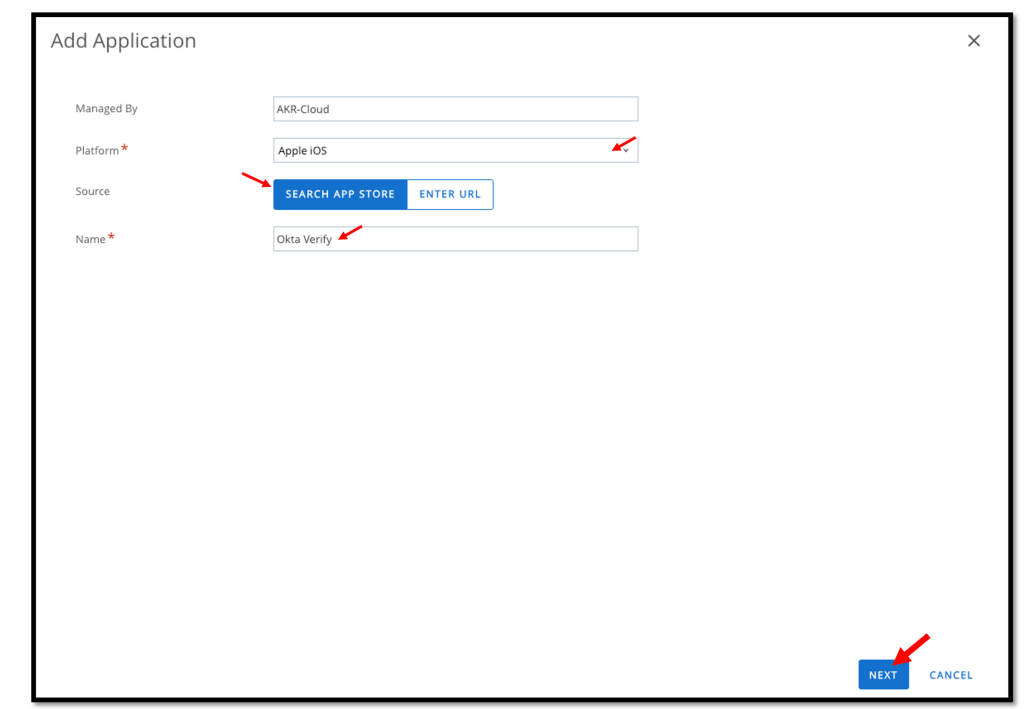Click the Managed By label

click(106, 109)
